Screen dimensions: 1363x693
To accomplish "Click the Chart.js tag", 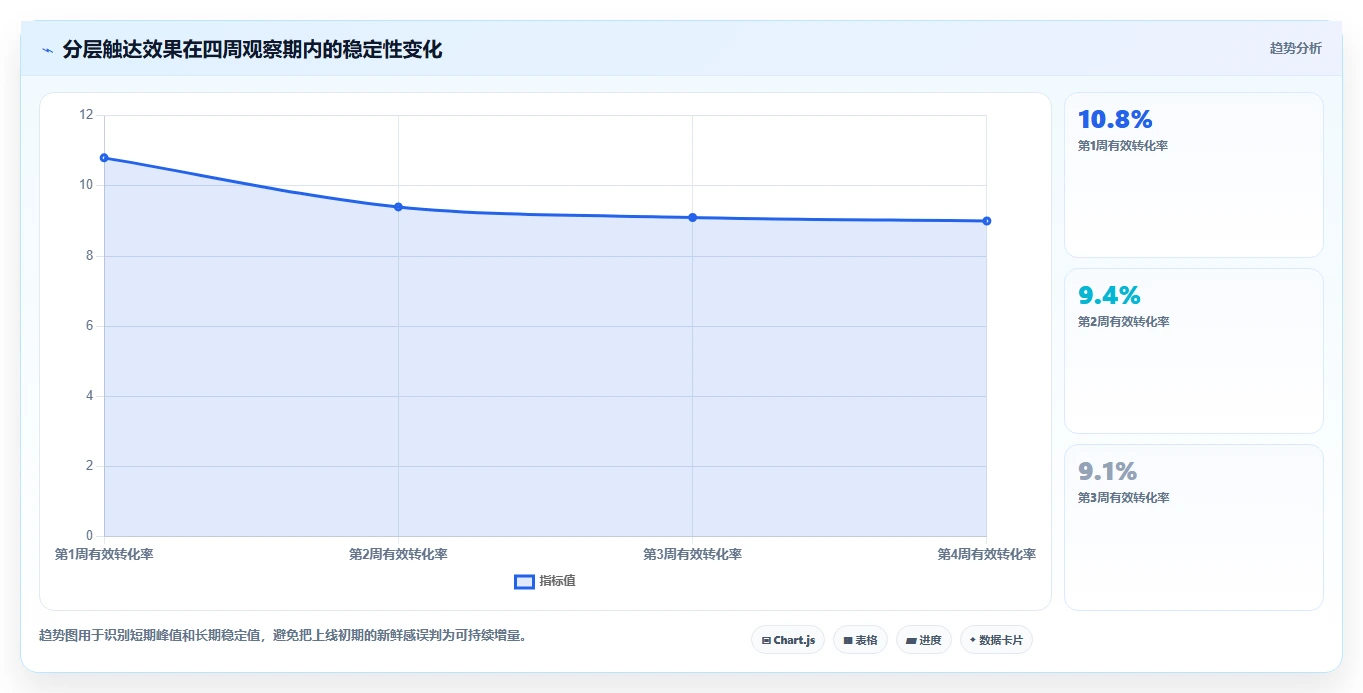I will 788,640.
